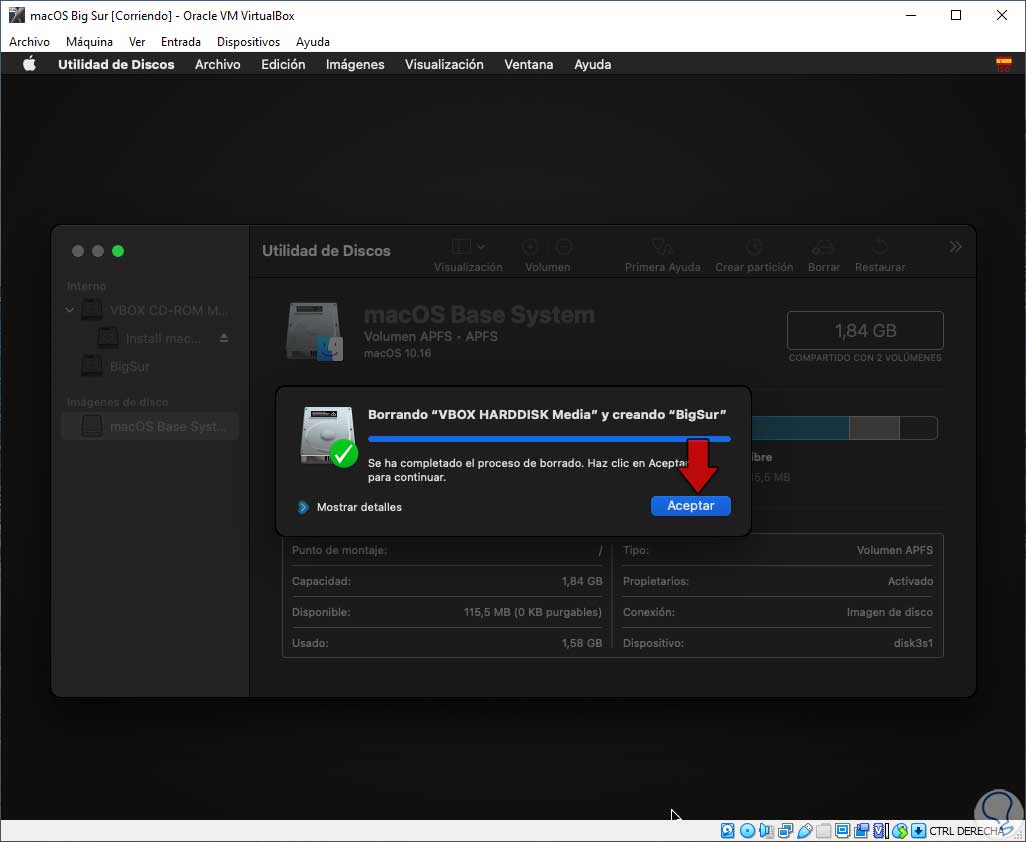Open the Imágenes menu

[x=355, y=64]
